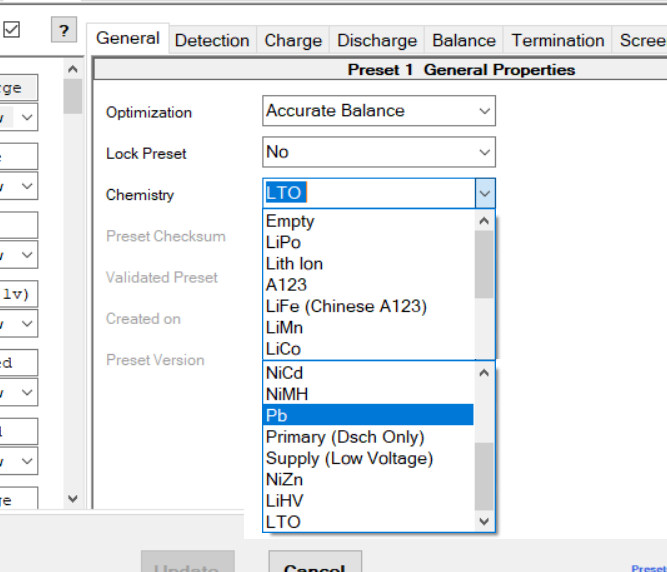Viewport: 667px width, 572px height.
Task: Open the Termination tab
Action: [x=558, y=40]
